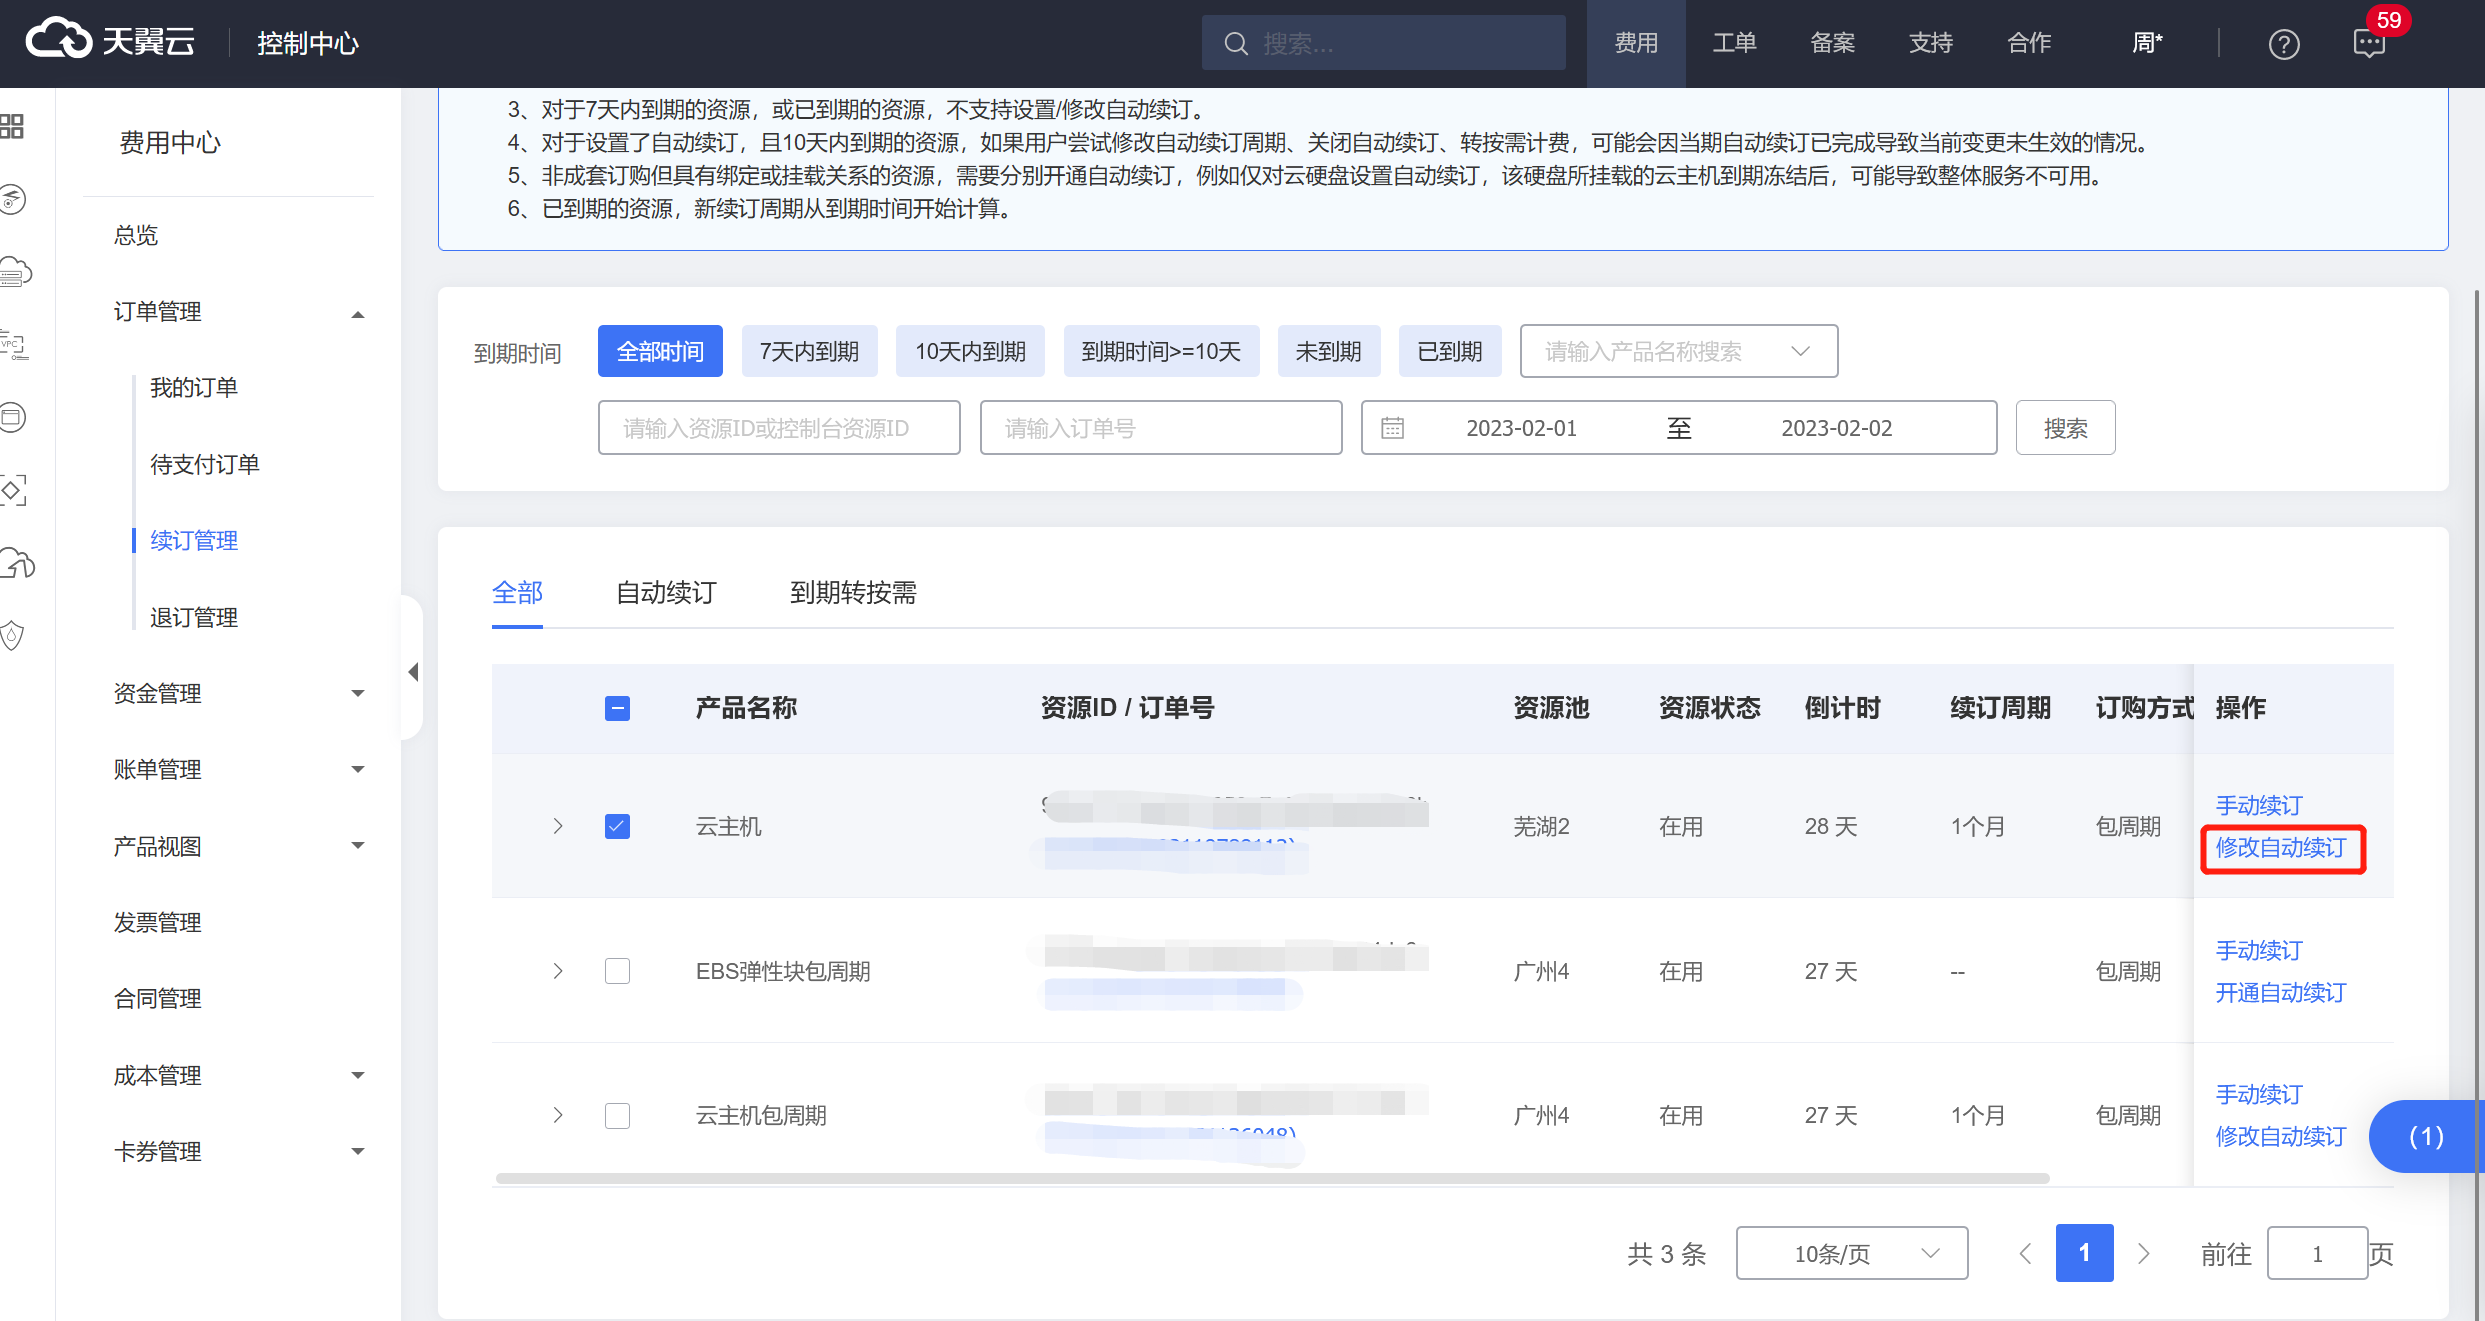Click the calendar icon in date range
This screenshot has width=2485, height=1321.
[1392, 428]
